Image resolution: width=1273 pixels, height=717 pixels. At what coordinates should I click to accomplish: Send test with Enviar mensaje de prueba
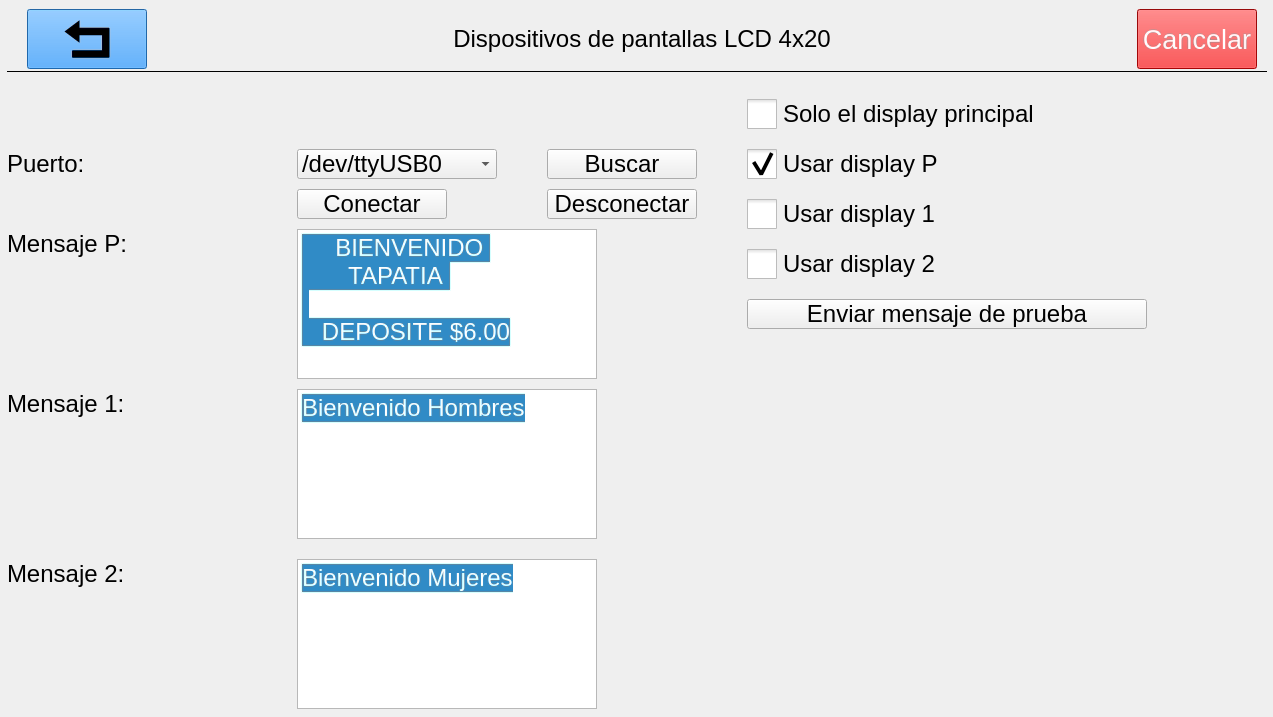pyautogui.click(x=946, y=314)
